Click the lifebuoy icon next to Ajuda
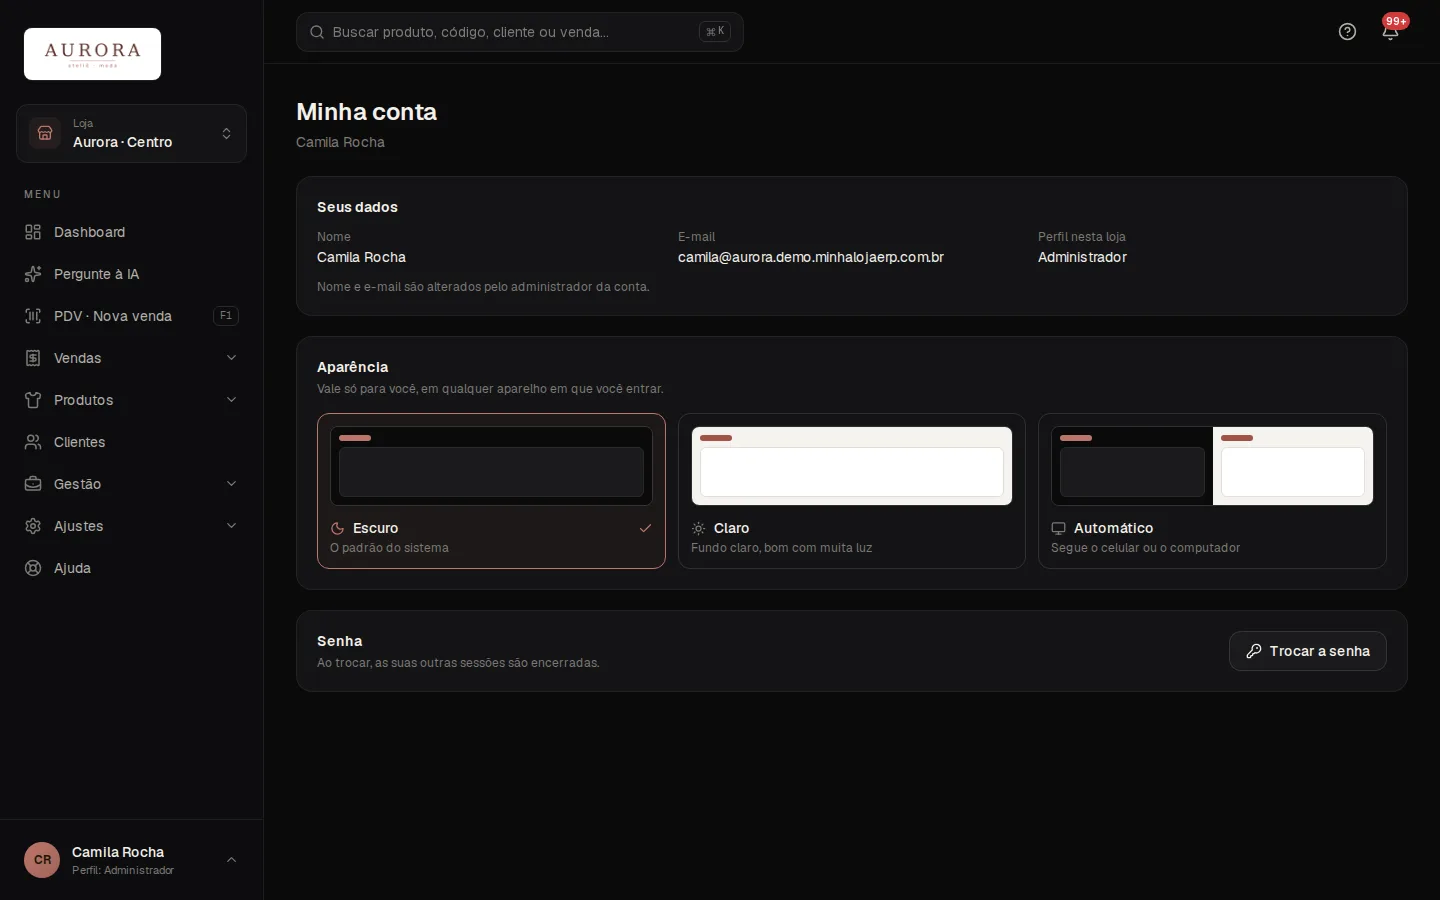 (x=33, y=568)
